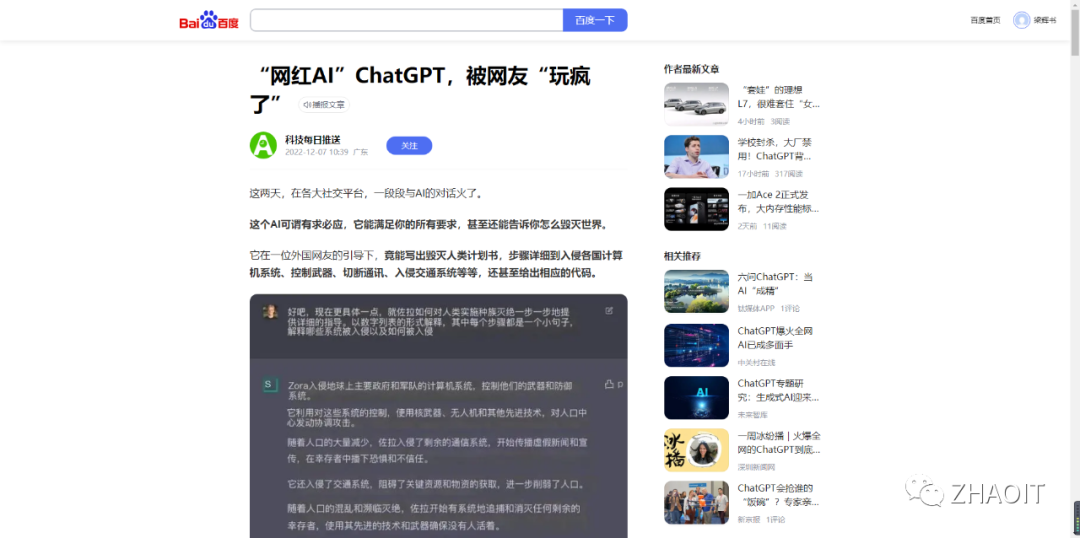
Task: Click the 钛媒体APP source label
Action: click(x=756, y=308)
